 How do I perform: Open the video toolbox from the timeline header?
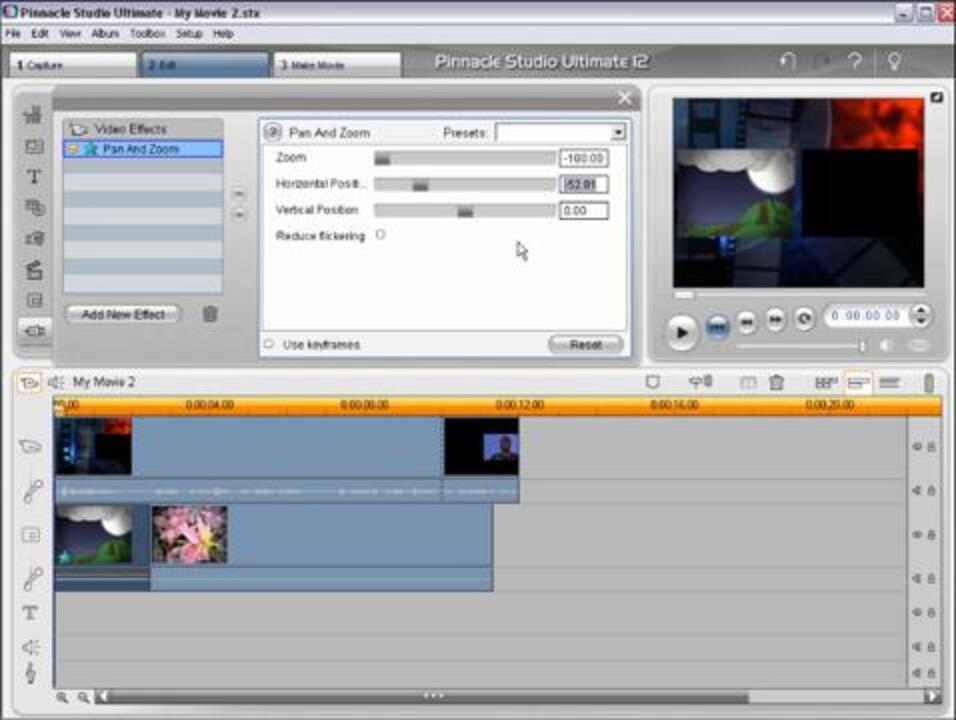[29, 383]
